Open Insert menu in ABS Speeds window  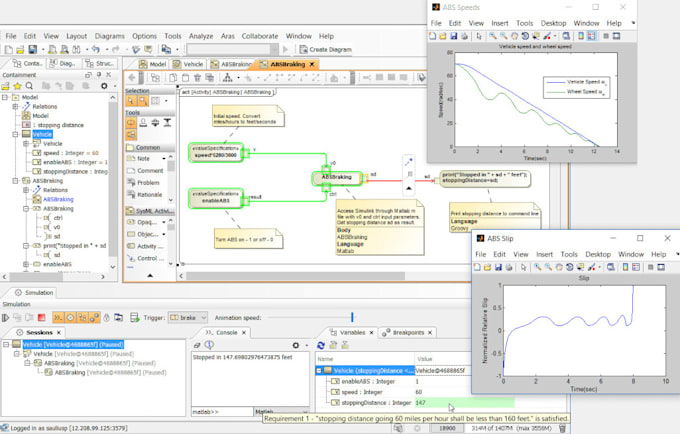pos(500,23)
